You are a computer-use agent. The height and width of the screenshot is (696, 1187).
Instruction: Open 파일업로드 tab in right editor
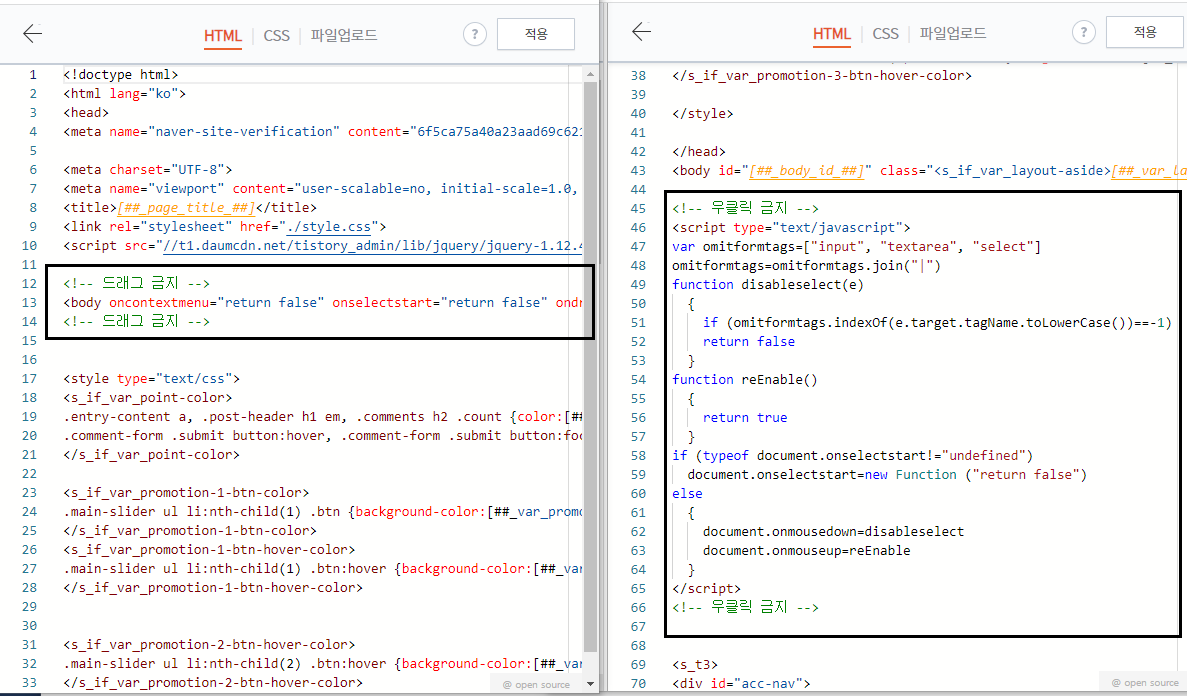click(x=952, y=33)
